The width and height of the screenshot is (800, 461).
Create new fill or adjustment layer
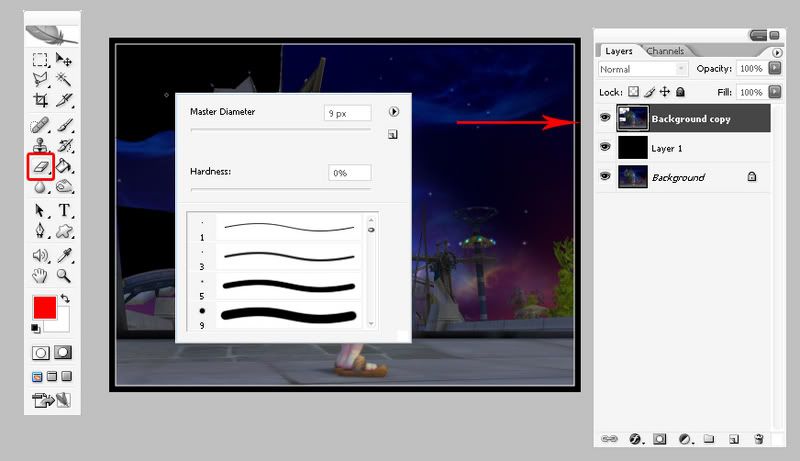[685, 439]
